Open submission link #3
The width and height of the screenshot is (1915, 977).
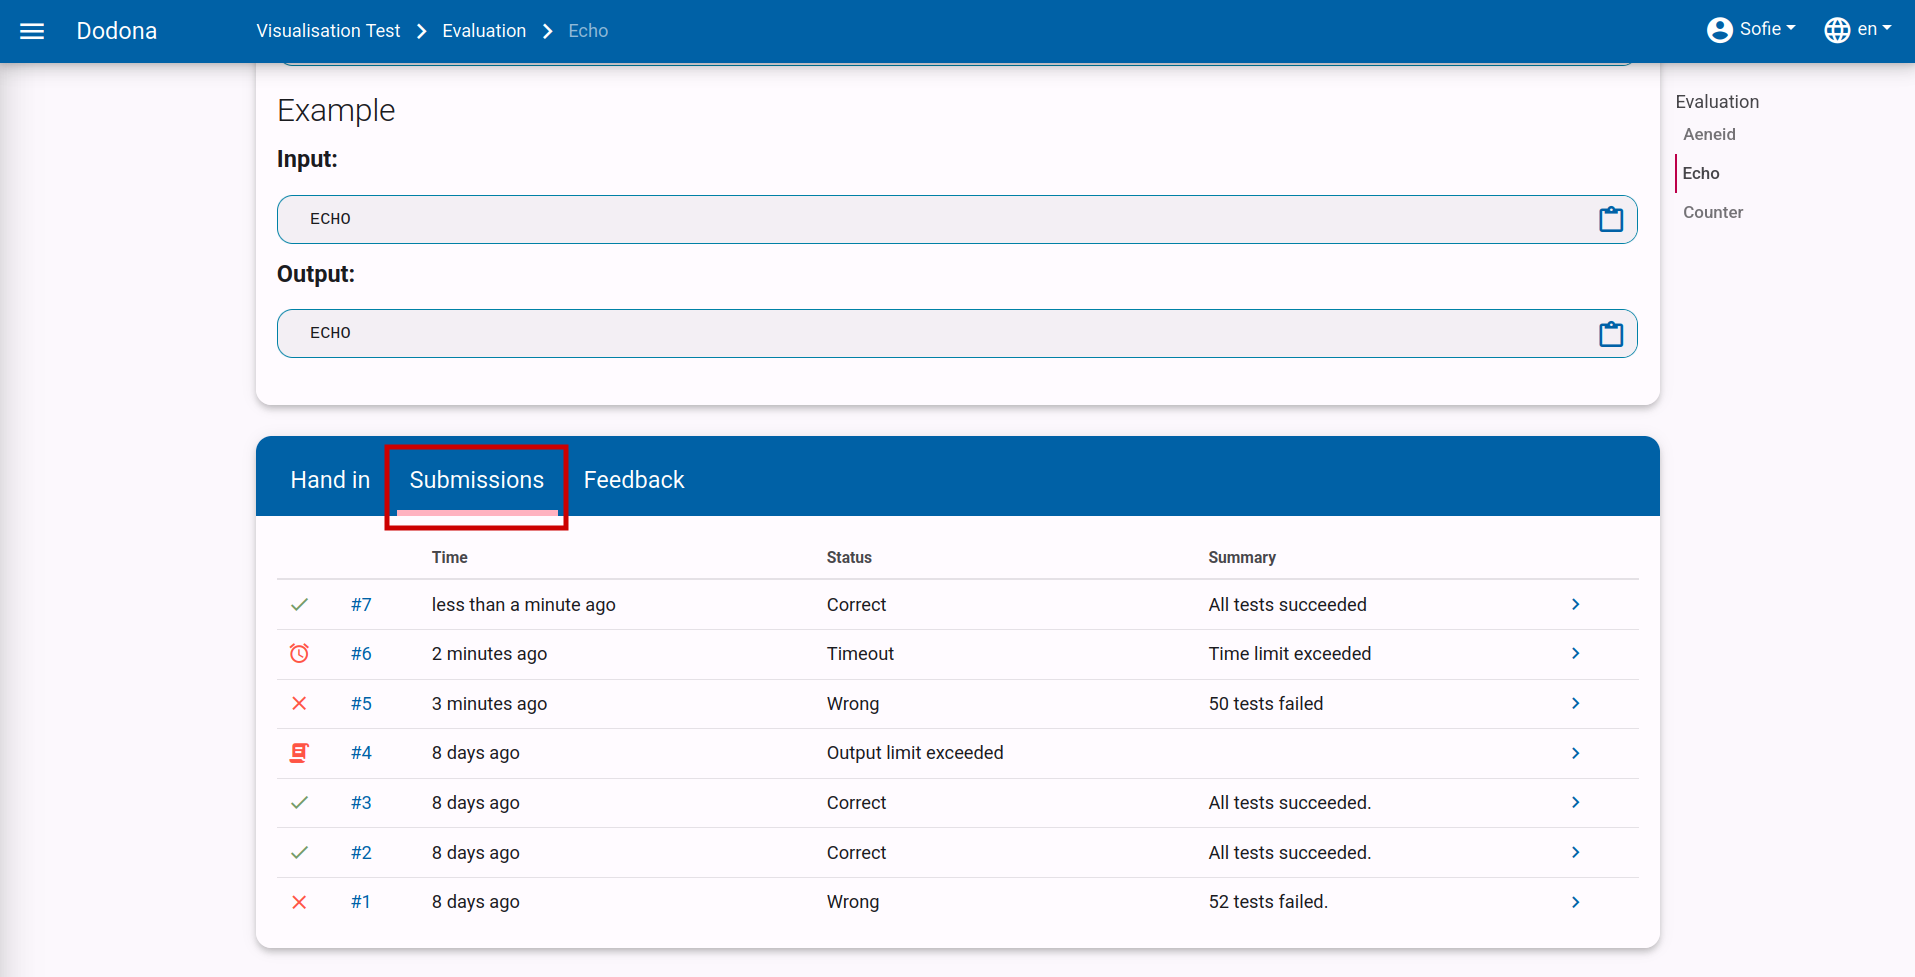click(361, 802)
